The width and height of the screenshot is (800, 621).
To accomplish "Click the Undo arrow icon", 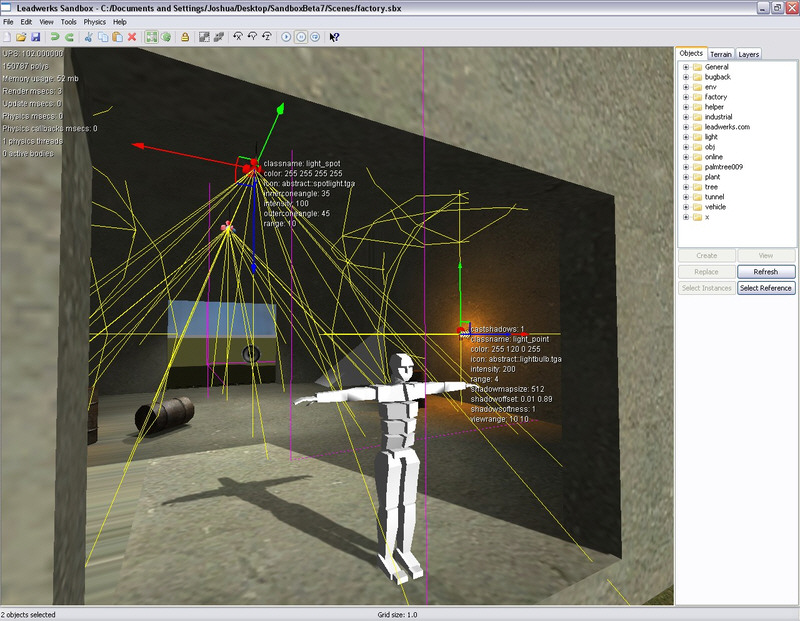I will [x=55, y=37].
